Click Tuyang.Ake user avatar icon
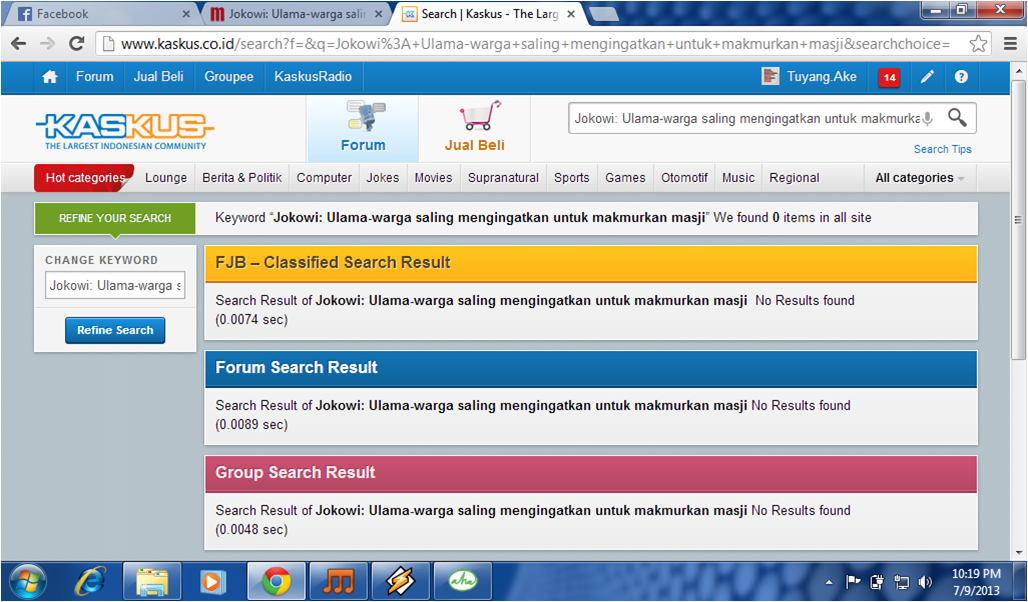 (770, 76)
